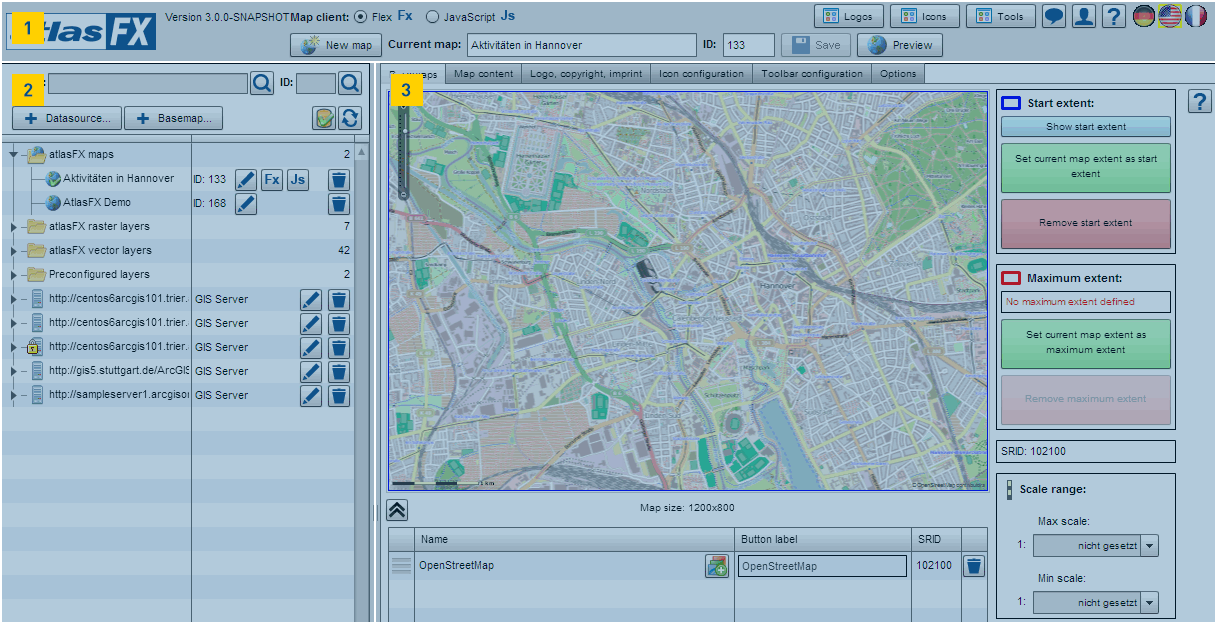Select the JavaScript map client radio button
Viewport: 1217px width, 624px height.
pyautogui.click(x=433, y=17)
